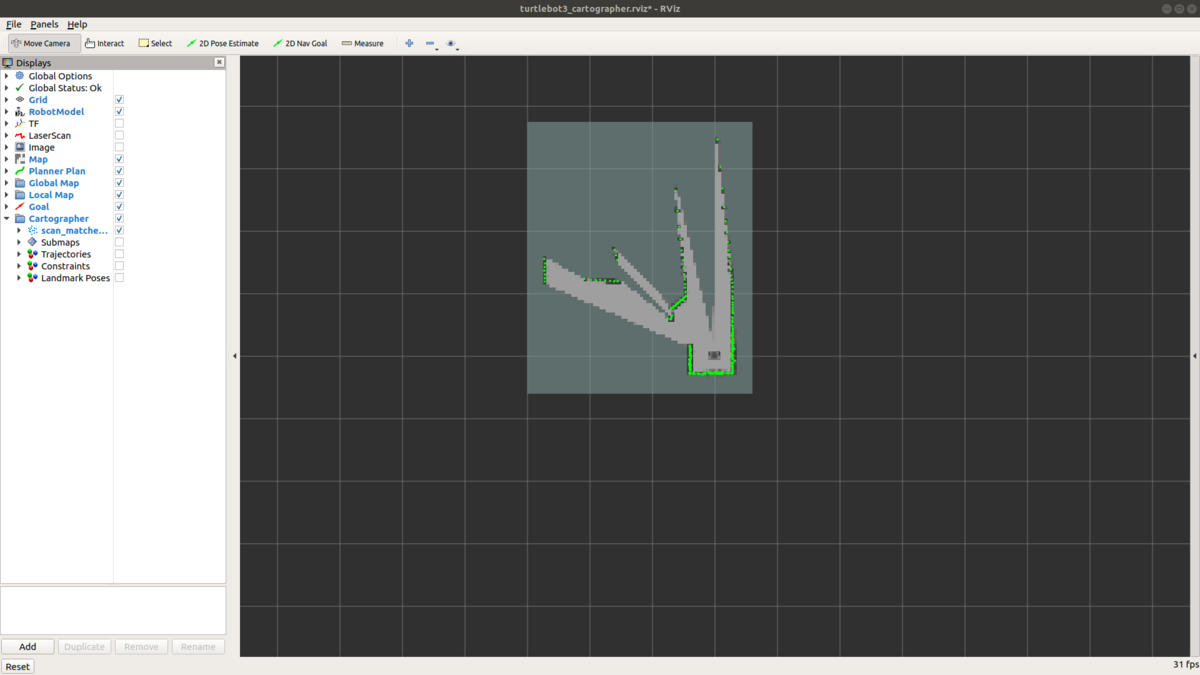Select the Measure tool
The image size is (1200, 675).
click(x=362, y=43)
